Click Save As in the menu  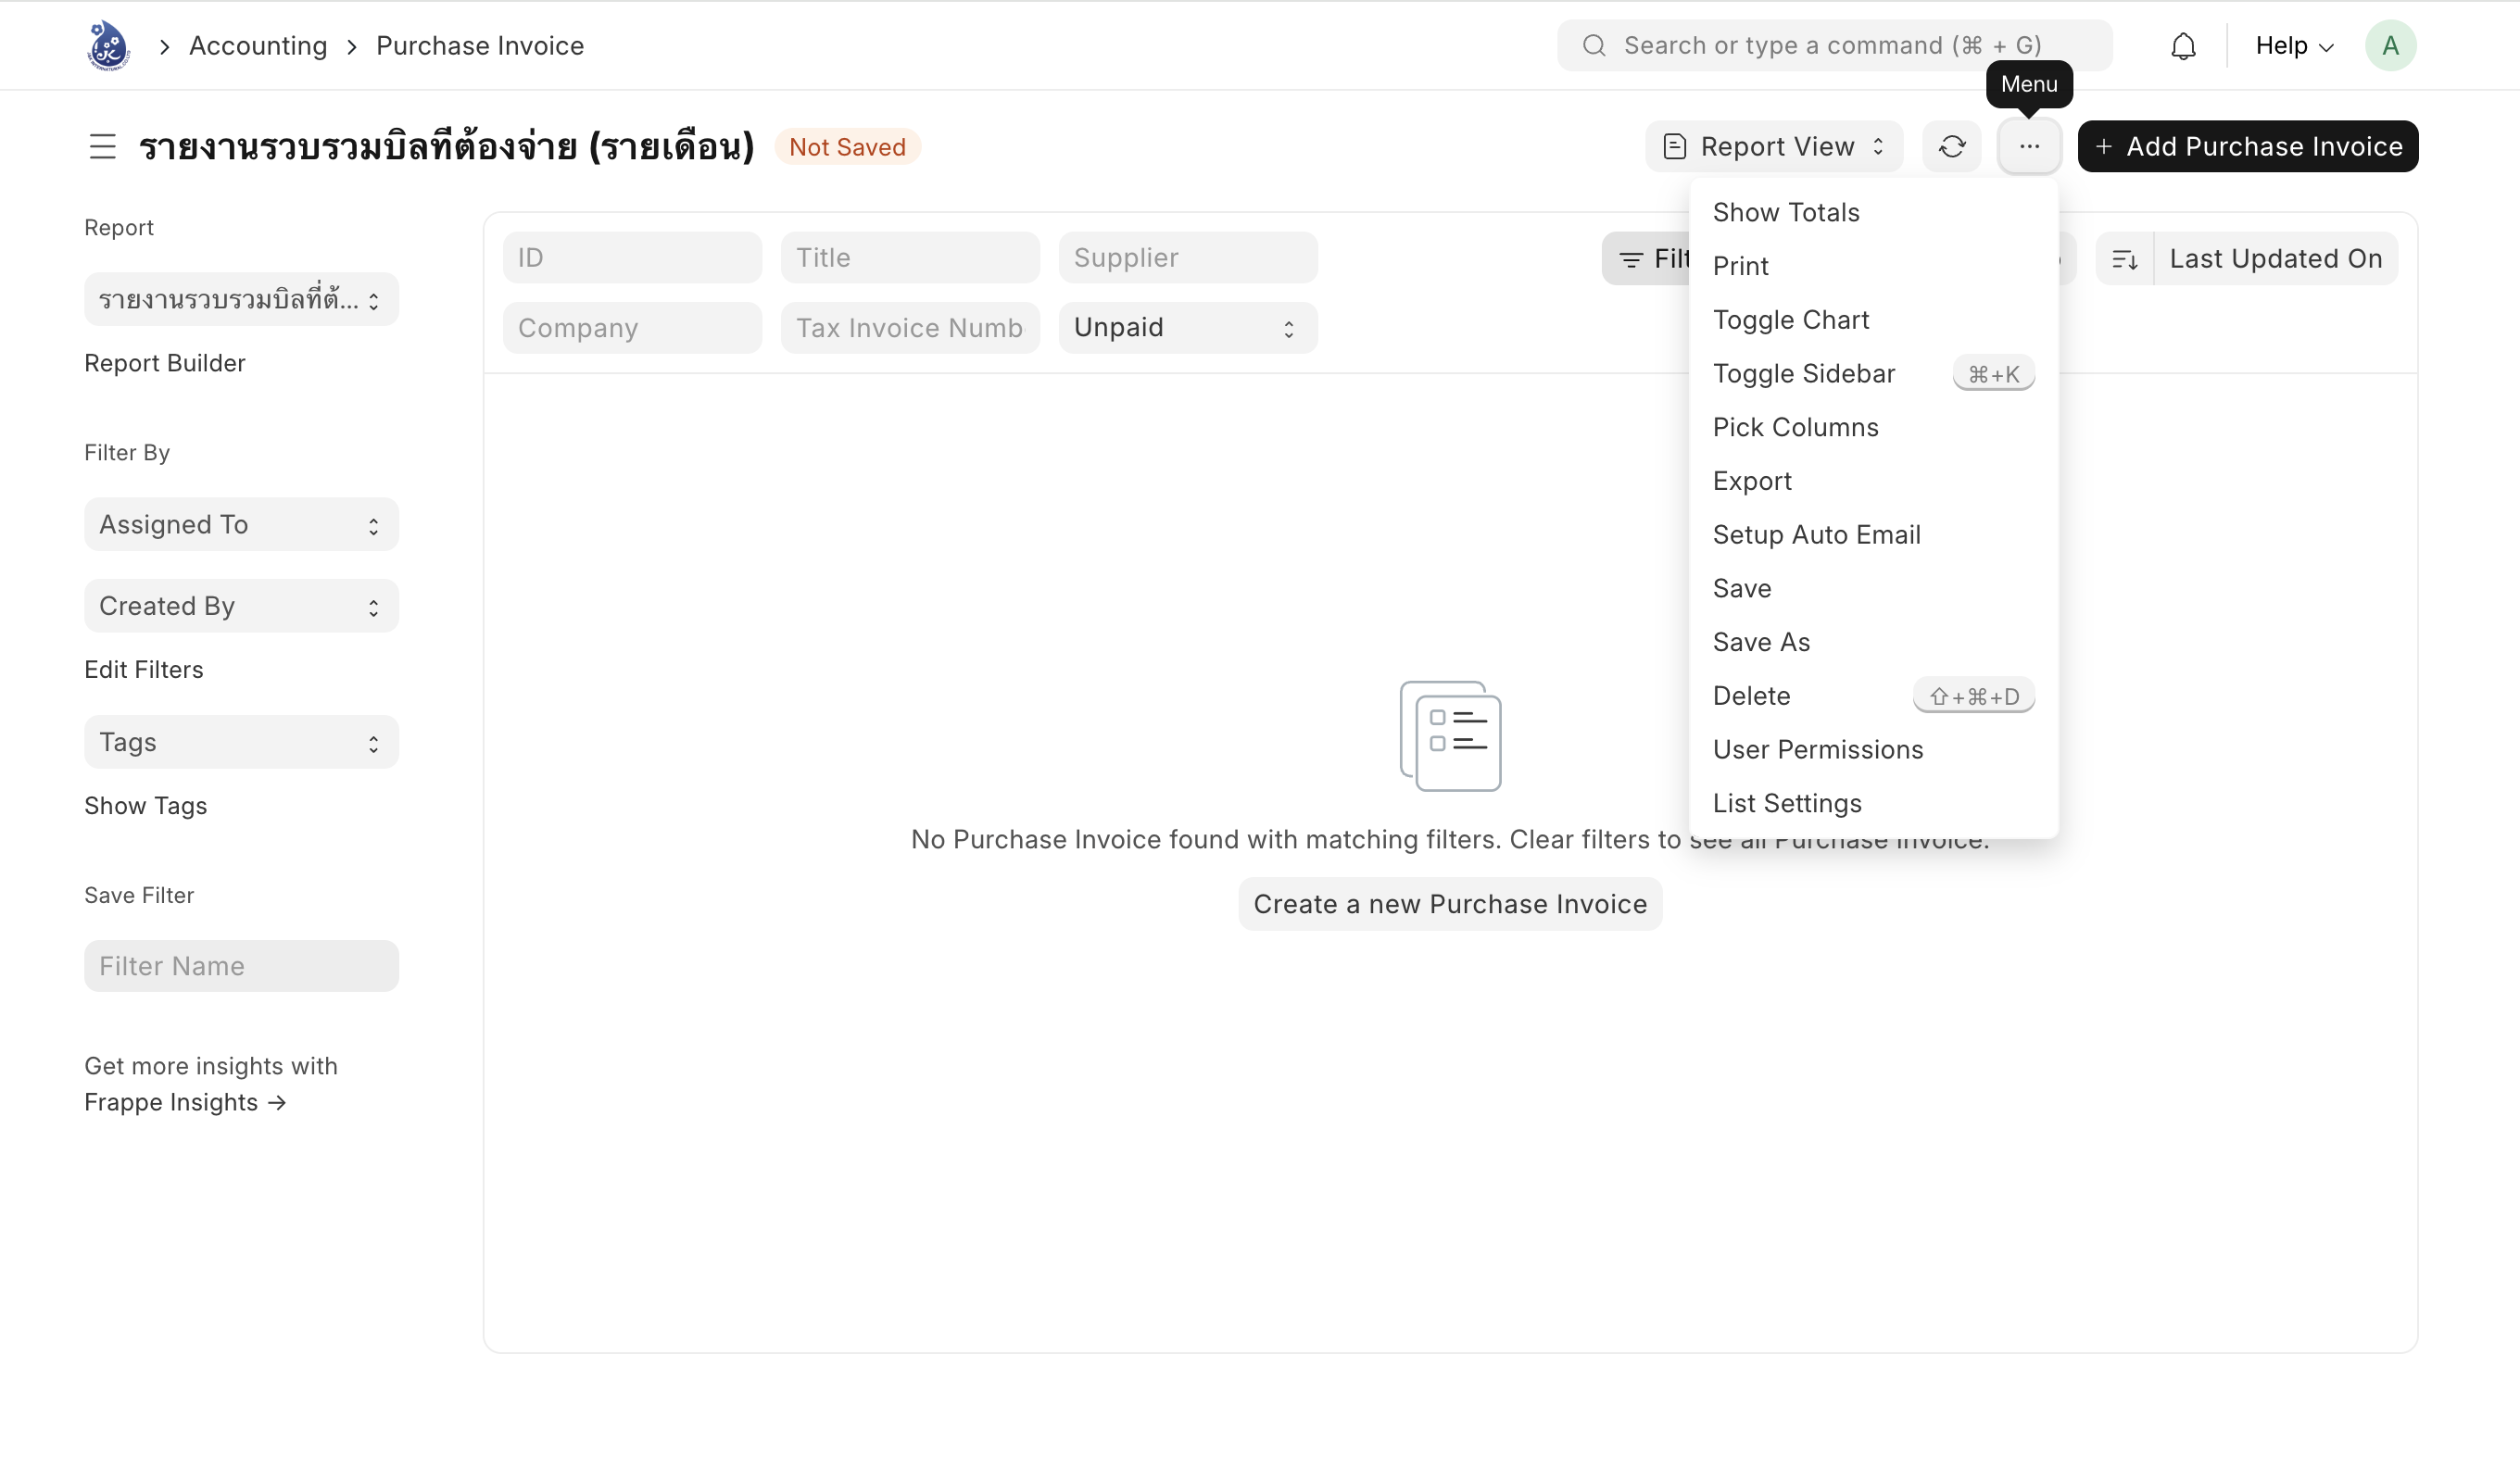(x=1873, y=642)
